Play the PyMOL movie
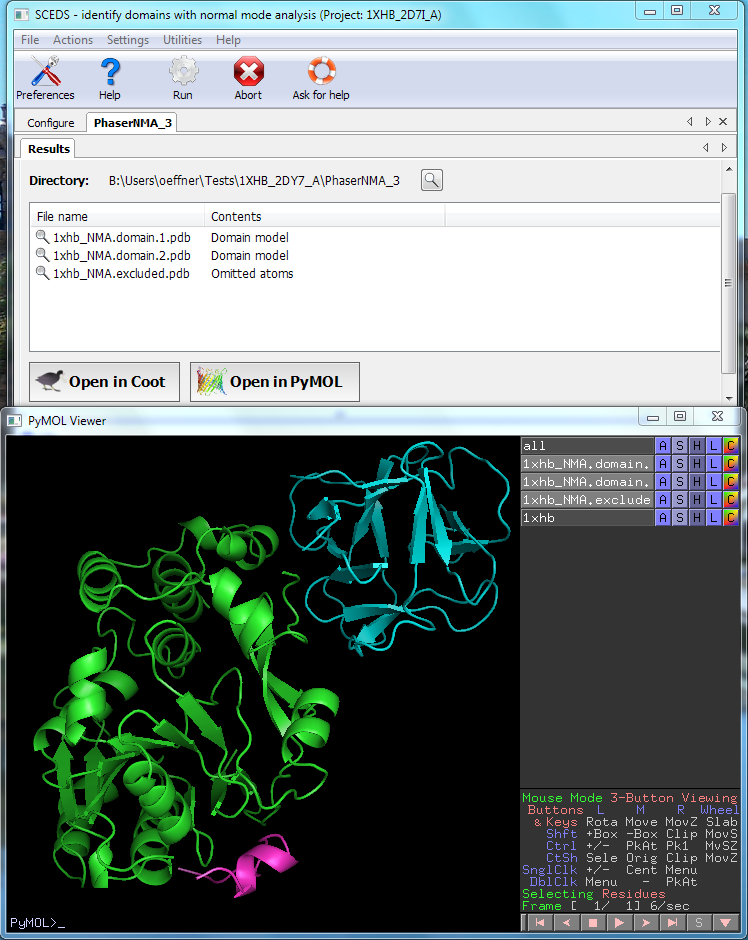 click(619, 922)
